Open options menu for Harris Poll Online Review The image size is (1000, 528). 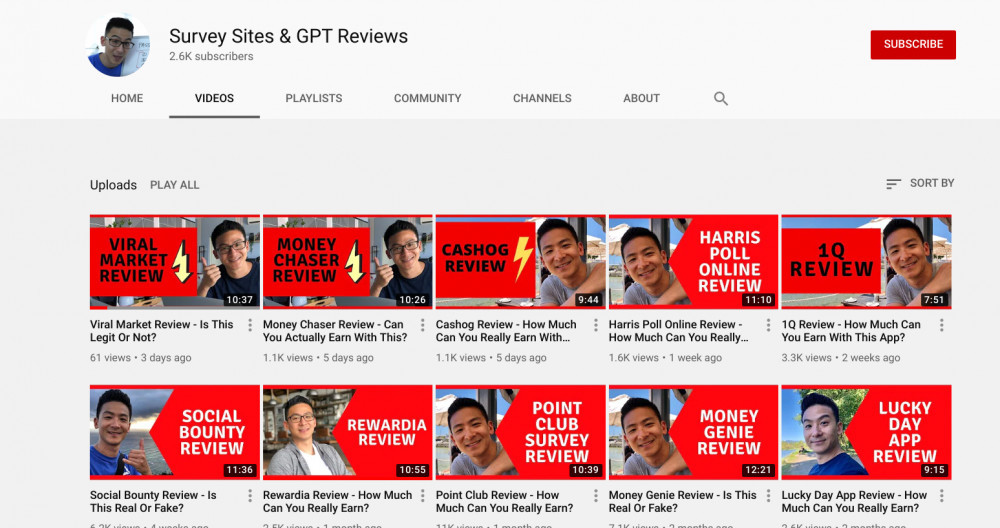click(x=768, y=325)
